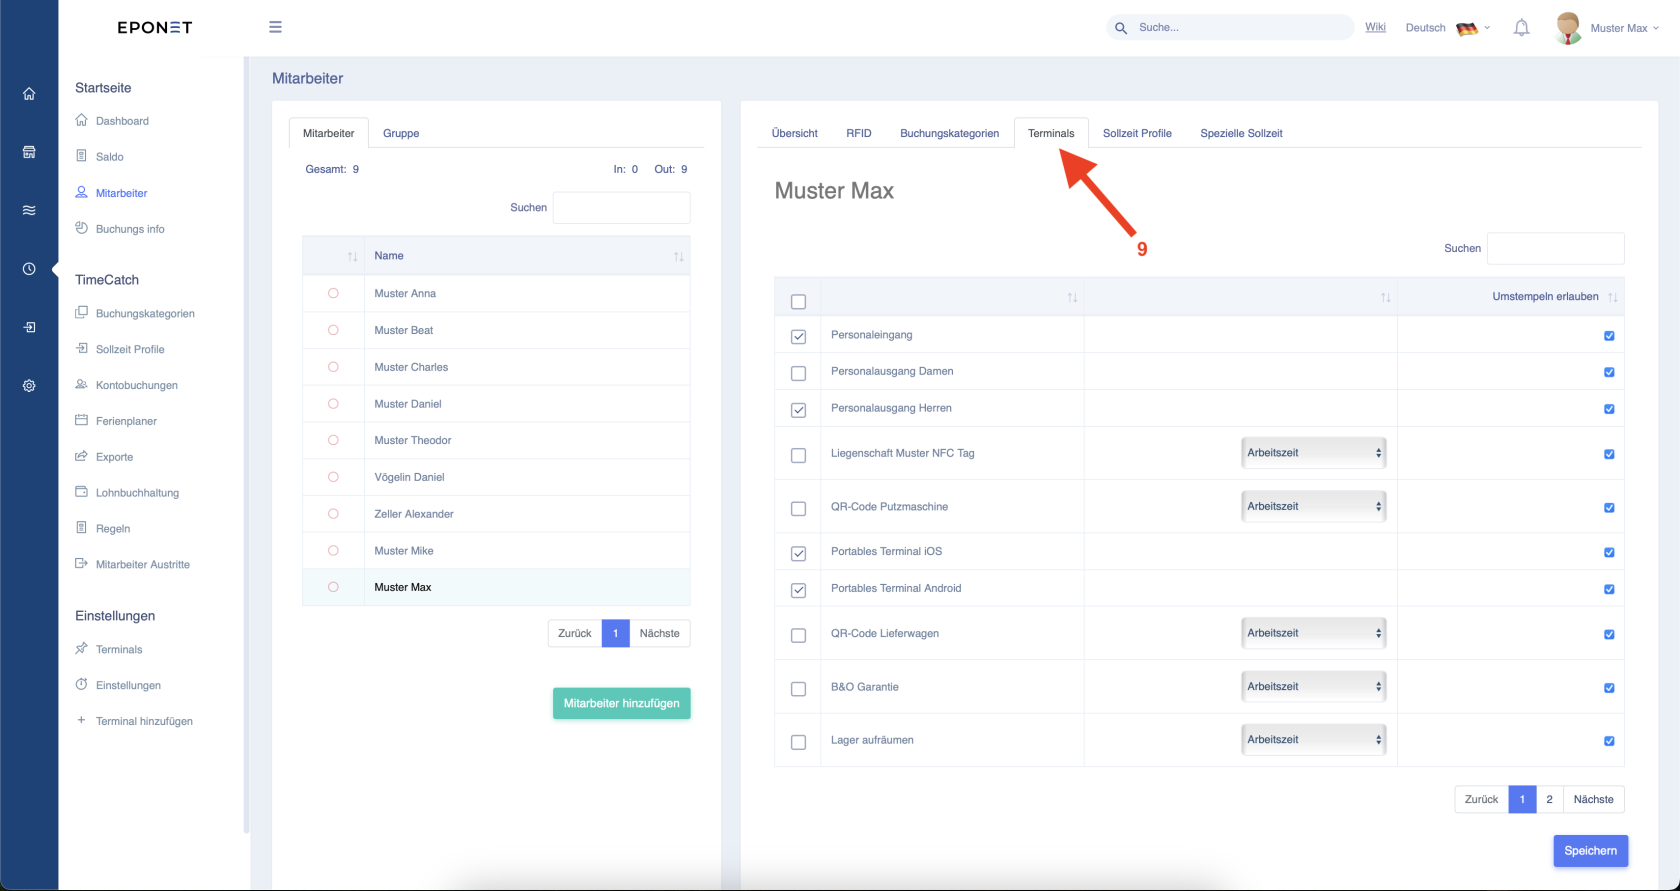Uncheck the Personalausgang Herren checkbox

click(x=798, y=410)
